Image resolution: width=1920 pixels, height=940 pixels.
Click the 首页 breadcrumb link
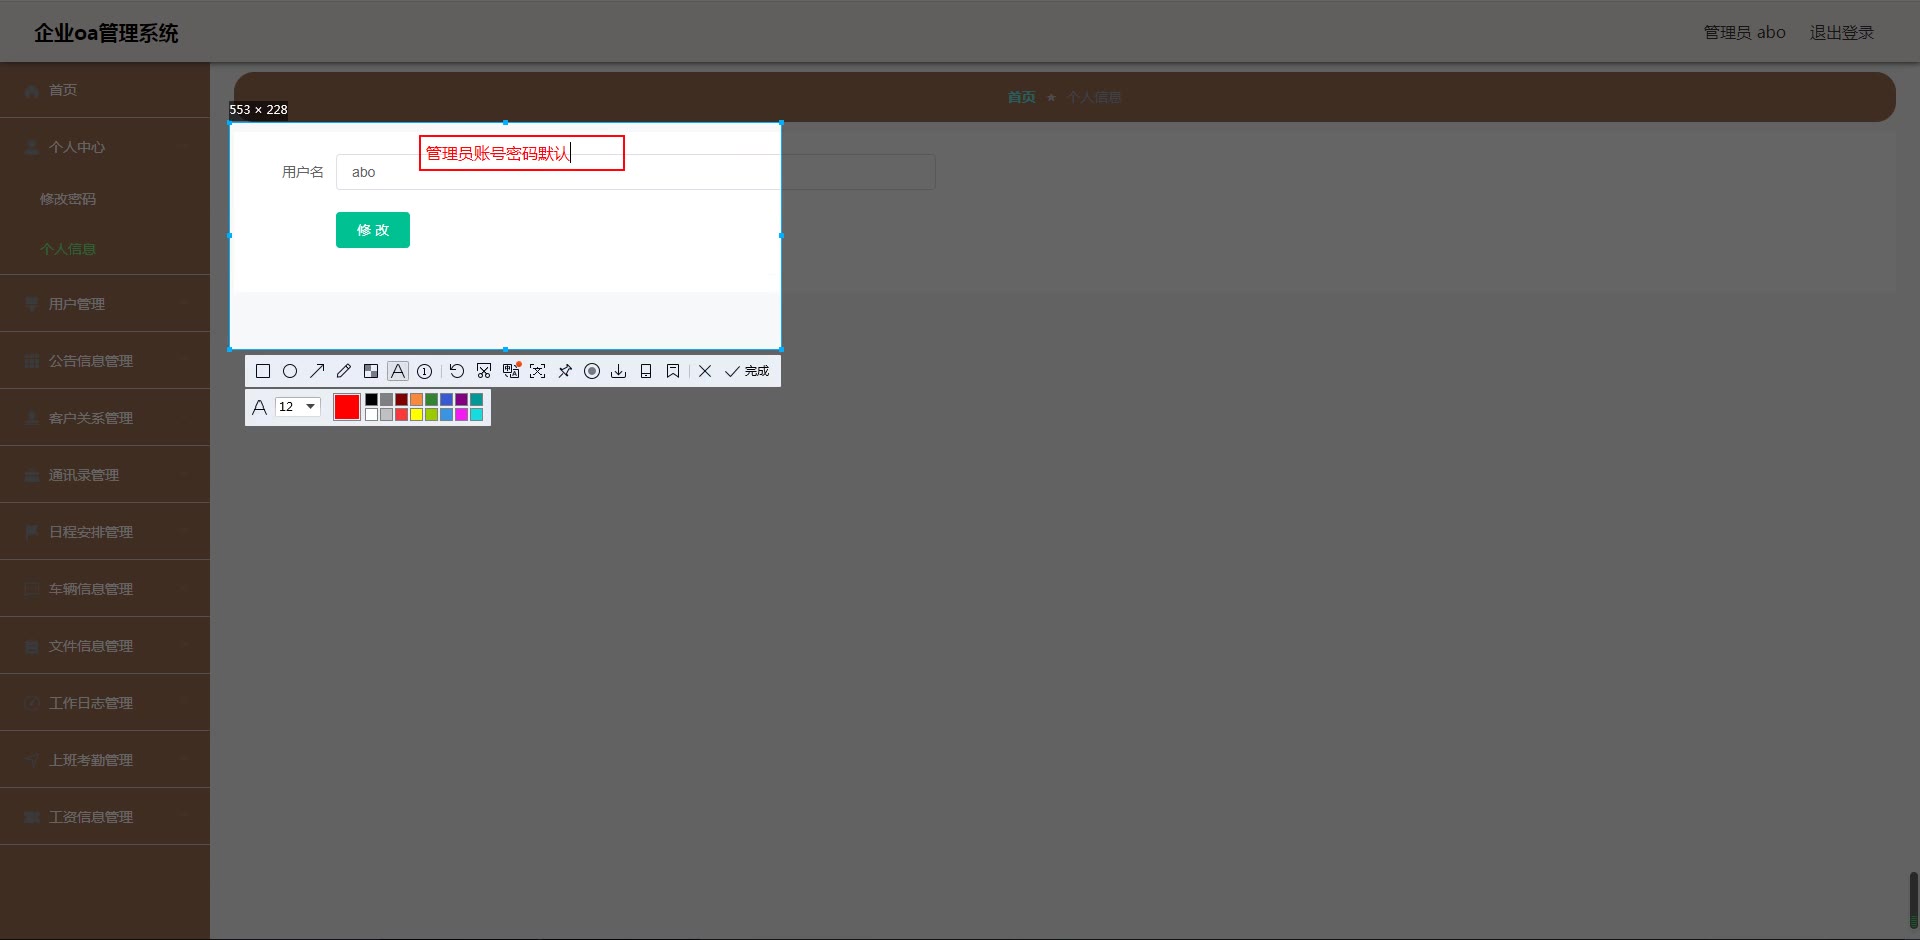point(1021,97)
